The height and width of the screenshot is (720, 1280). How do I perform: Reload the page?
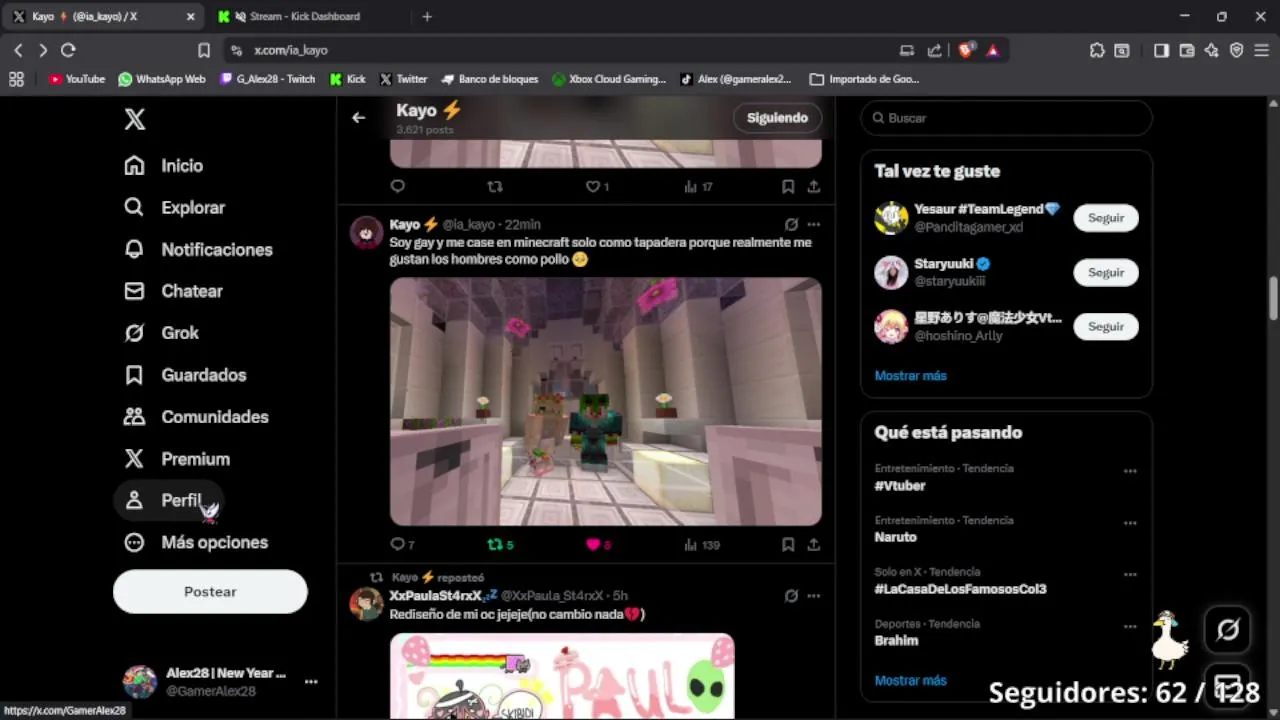[68, 50]
